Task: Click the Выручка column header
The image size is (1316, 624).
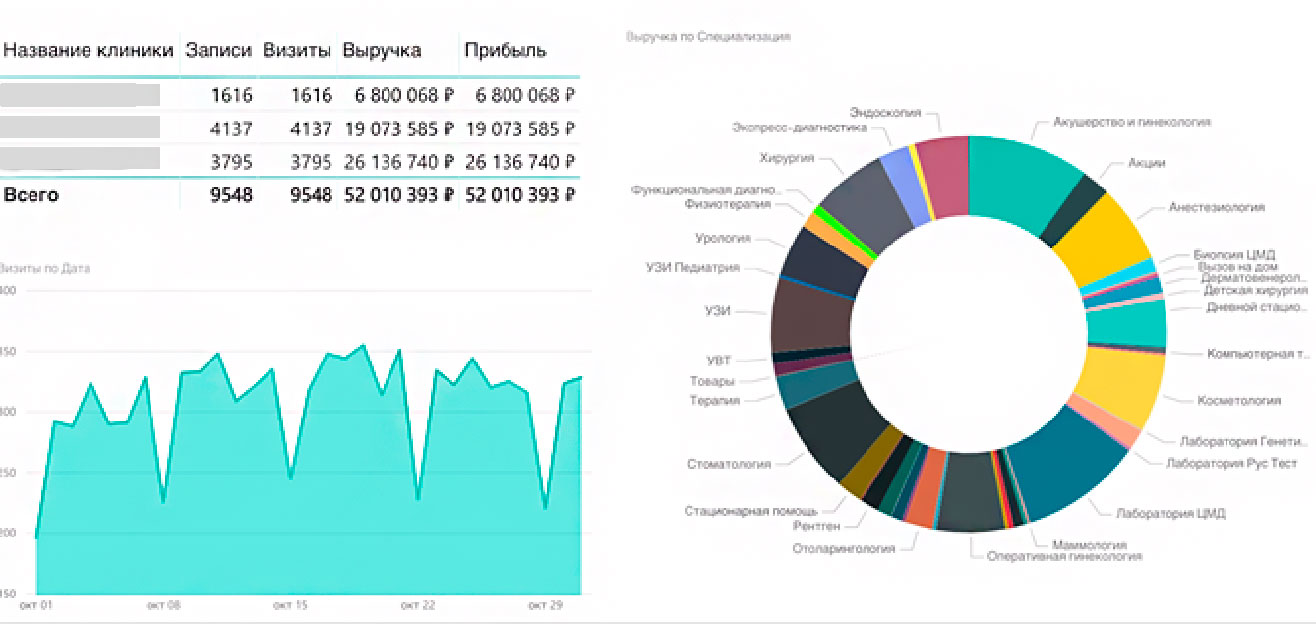Action: [381, 51]
